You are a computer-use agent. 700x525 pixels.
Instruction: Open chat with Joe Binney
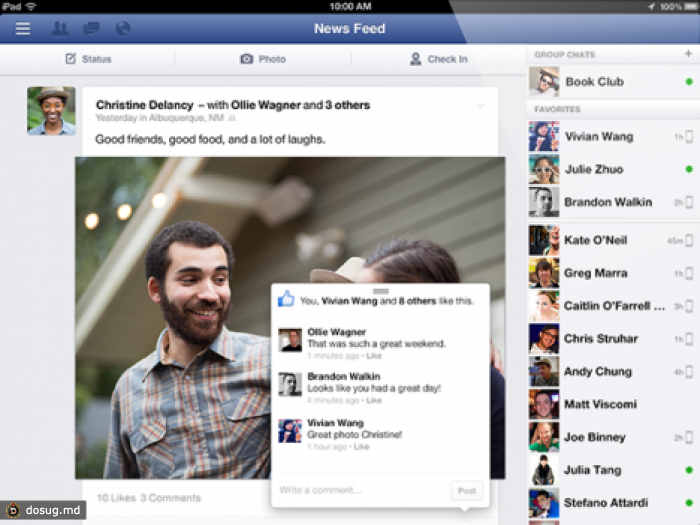coord(612,437)
